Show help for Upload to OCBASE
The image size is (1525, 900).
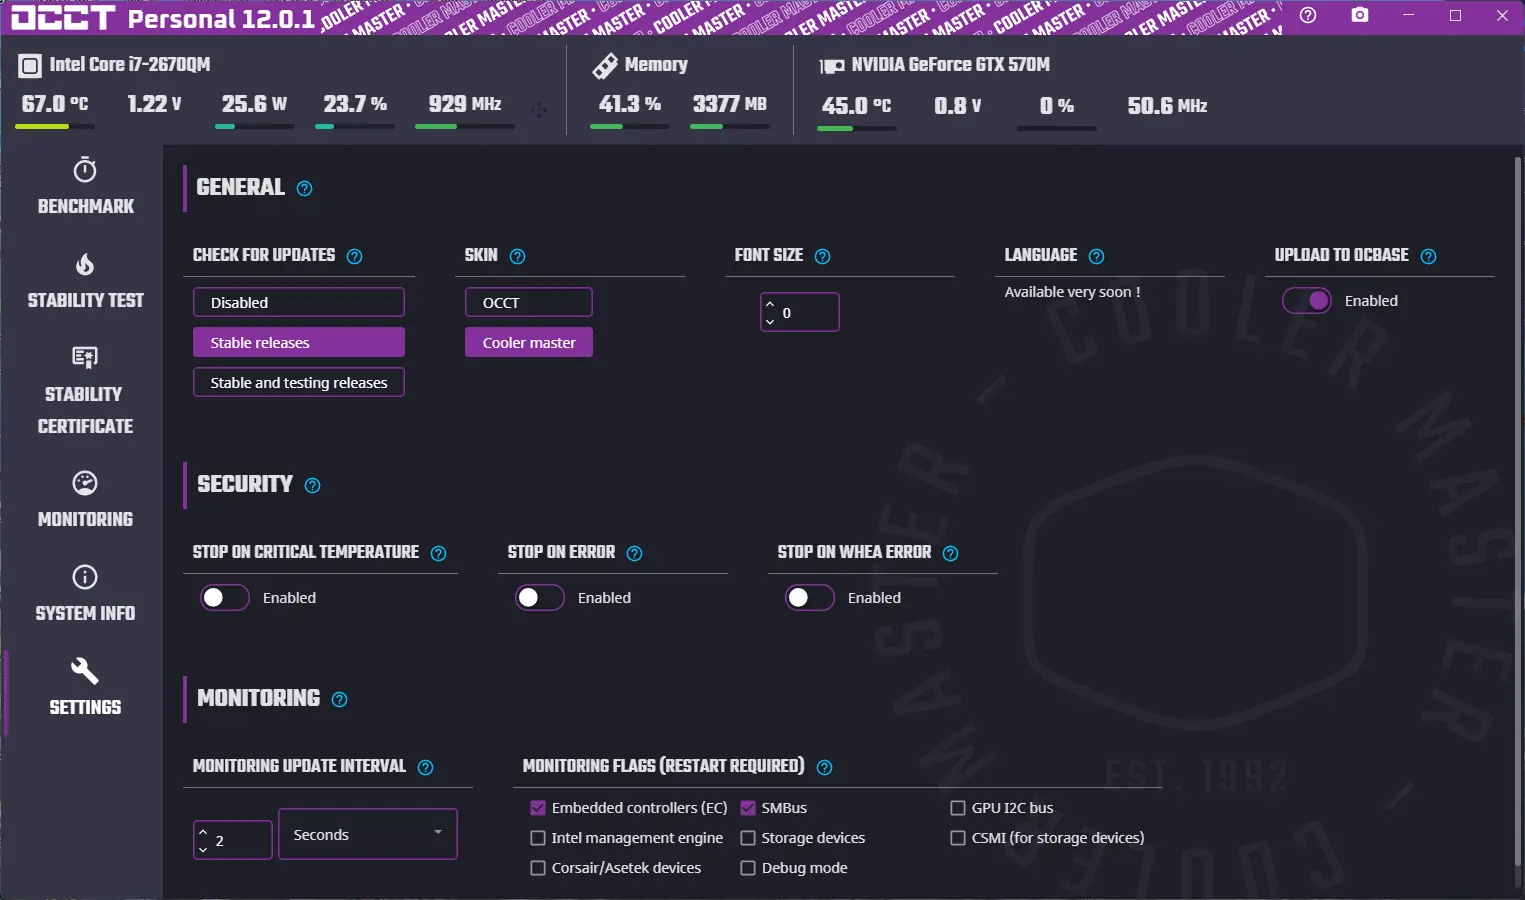1428,257
